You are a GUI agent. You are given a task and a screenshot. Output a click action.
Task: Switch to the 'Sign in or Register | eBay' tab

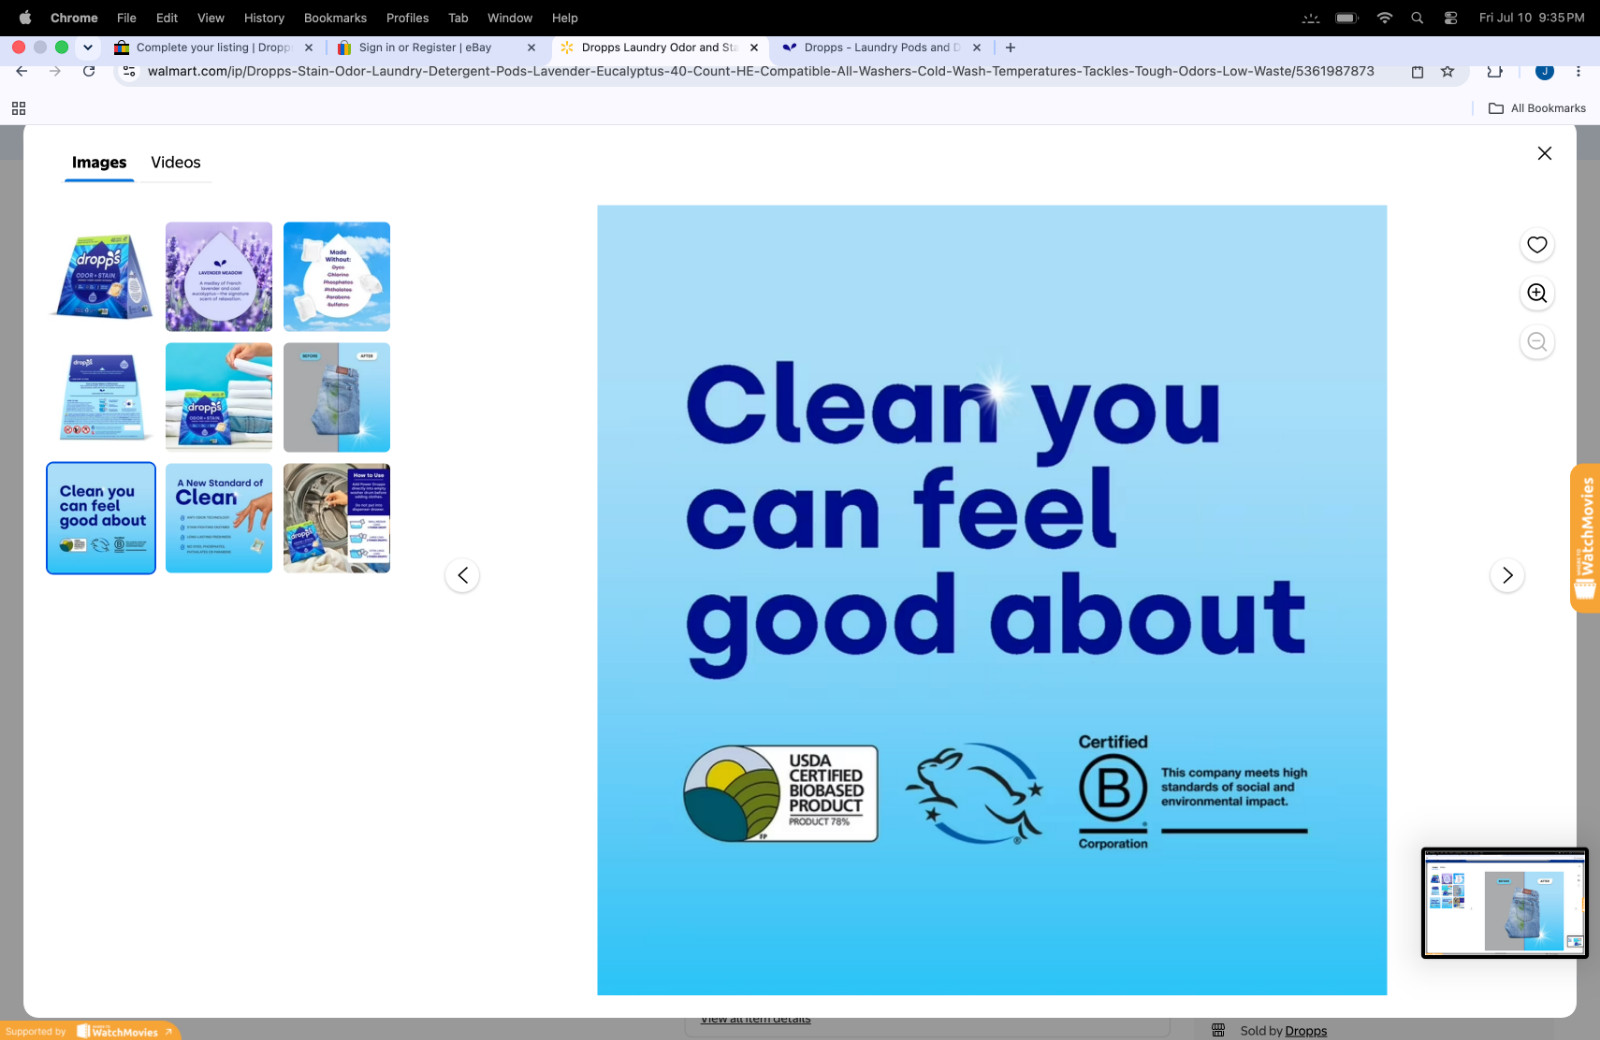pos(425,47)
